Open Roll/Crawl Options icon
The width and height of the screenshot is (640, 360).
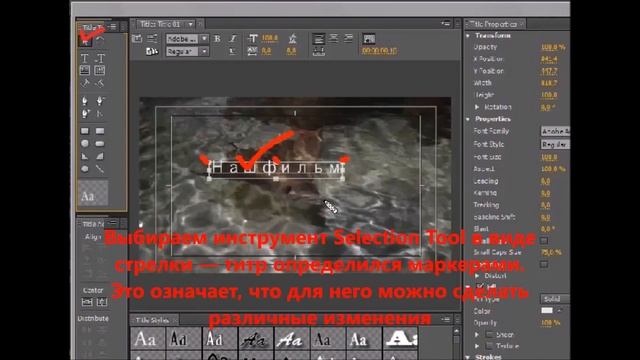click(152, 39)
